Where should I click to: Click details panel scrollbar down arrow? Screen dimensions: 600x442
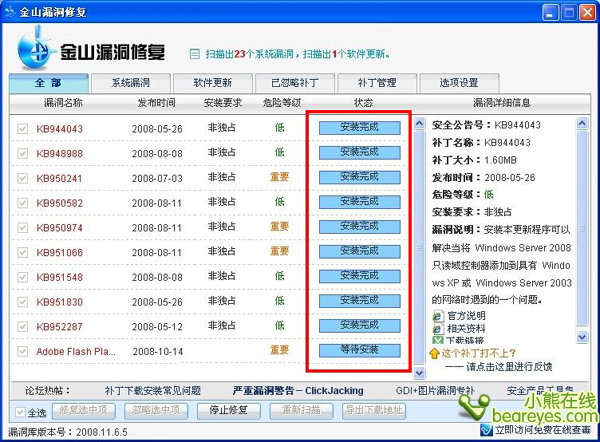582,337
